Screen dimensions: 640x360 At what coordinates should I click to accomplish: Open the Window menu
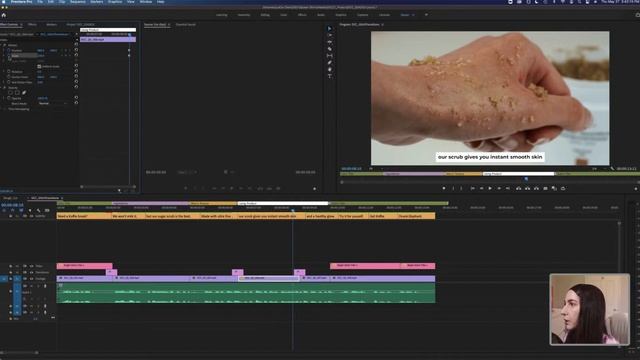(146, 2)
